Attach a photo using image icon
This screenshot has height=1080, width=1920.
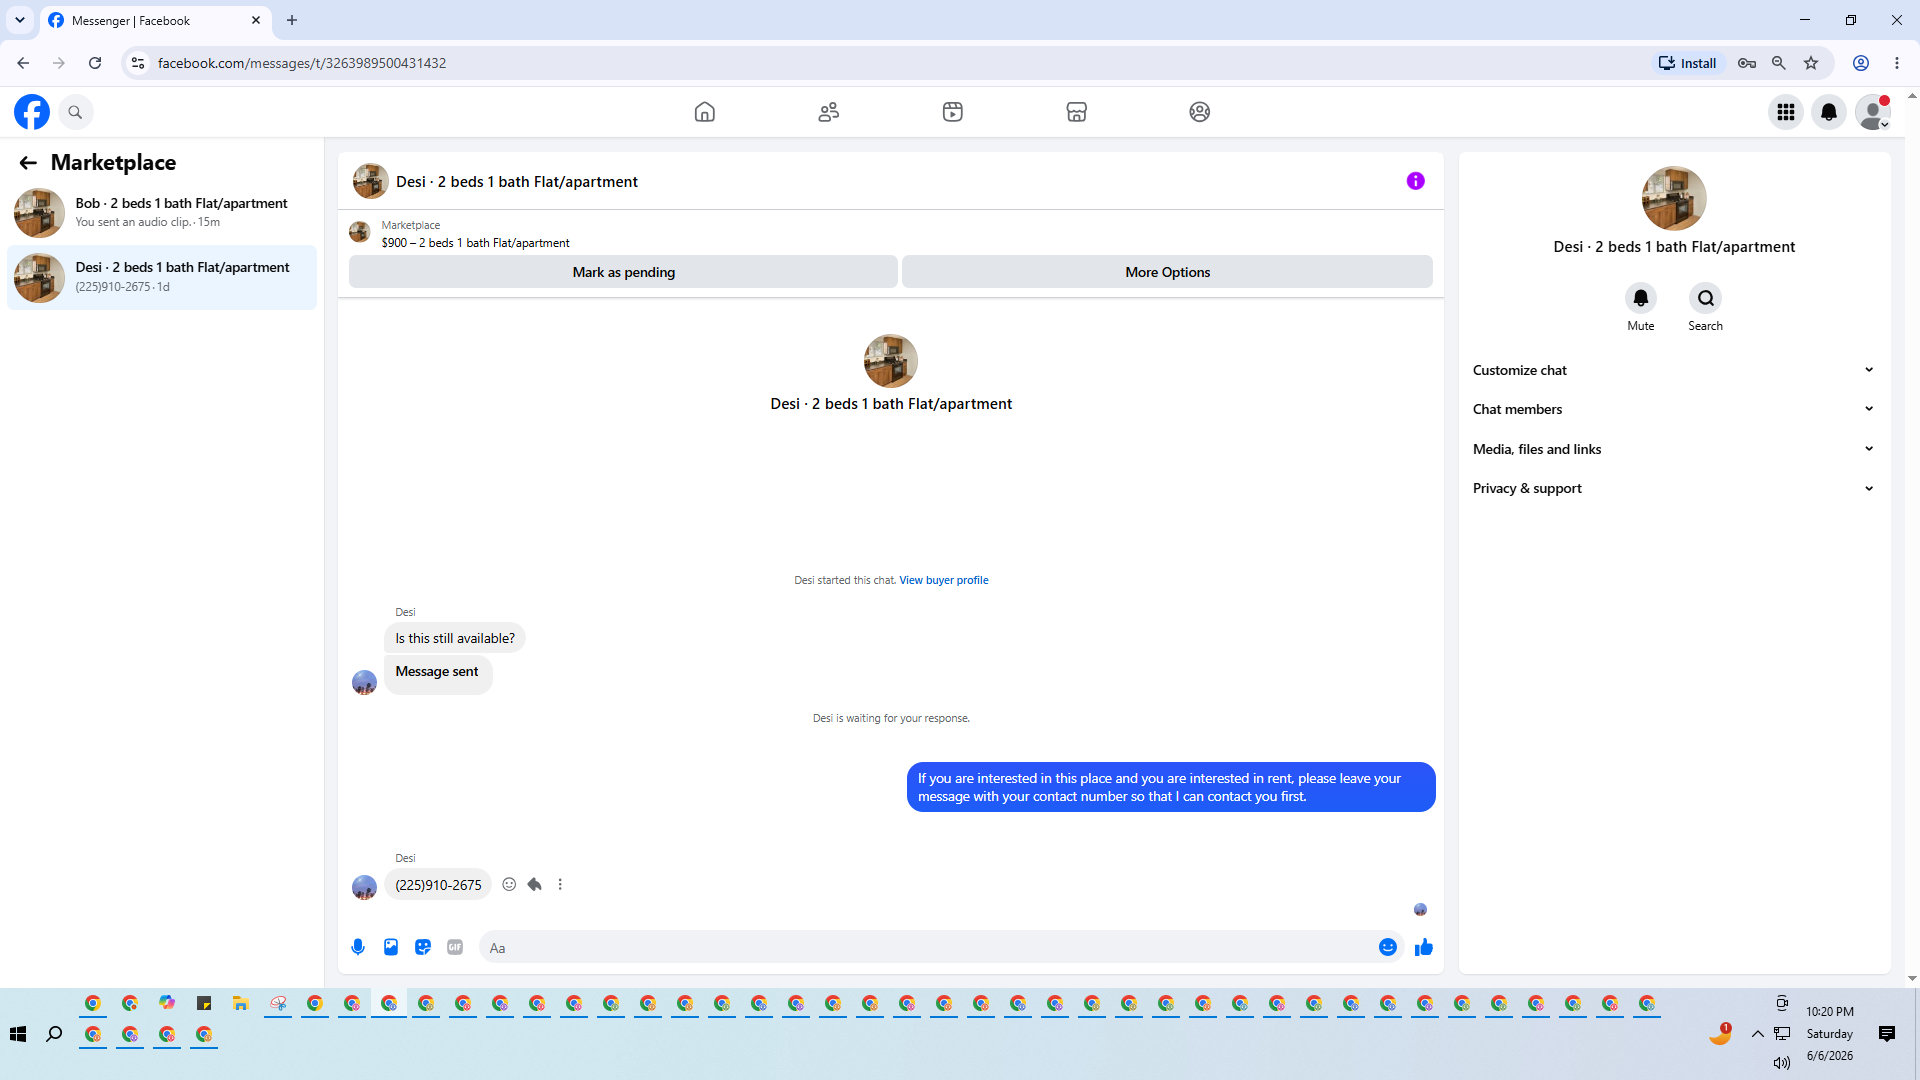[x=391, y=947]
